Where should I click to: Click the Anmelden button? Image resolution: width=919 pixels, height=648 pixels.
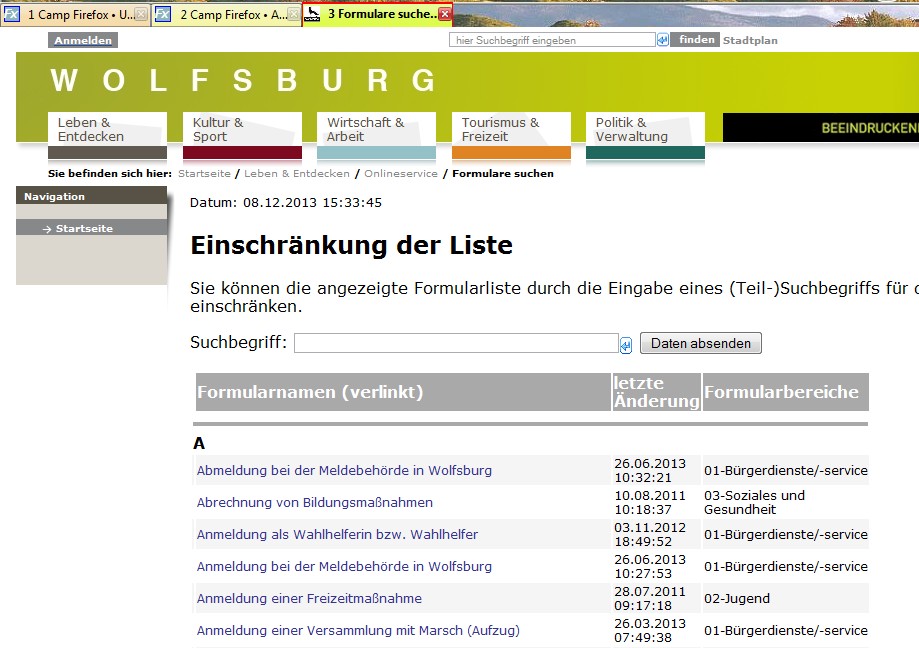click(83, 40)
